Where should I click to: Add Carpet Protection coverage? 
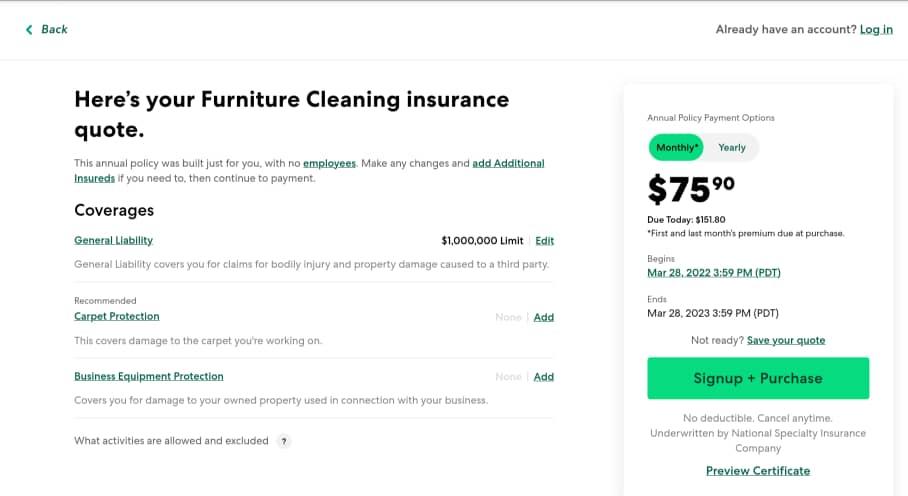coord(543,317)
